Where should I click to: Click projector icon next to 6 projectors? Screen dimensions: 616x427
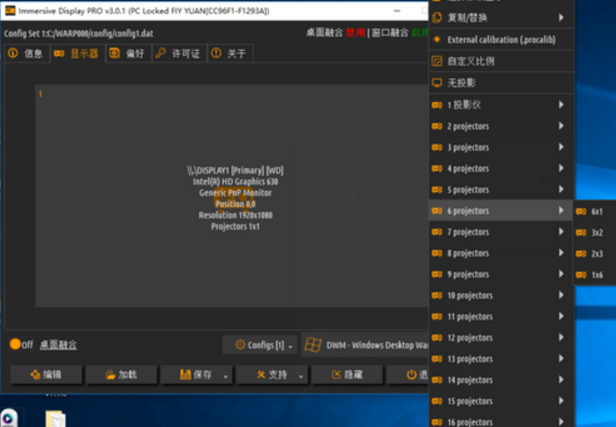[437, 211]
